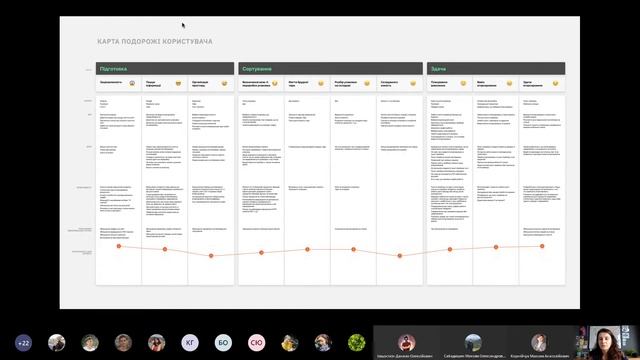The width and height of the screenshot is (640, 360).
Task: Click the 'Сортування' phase header
Action: click(x=331, y=69)
